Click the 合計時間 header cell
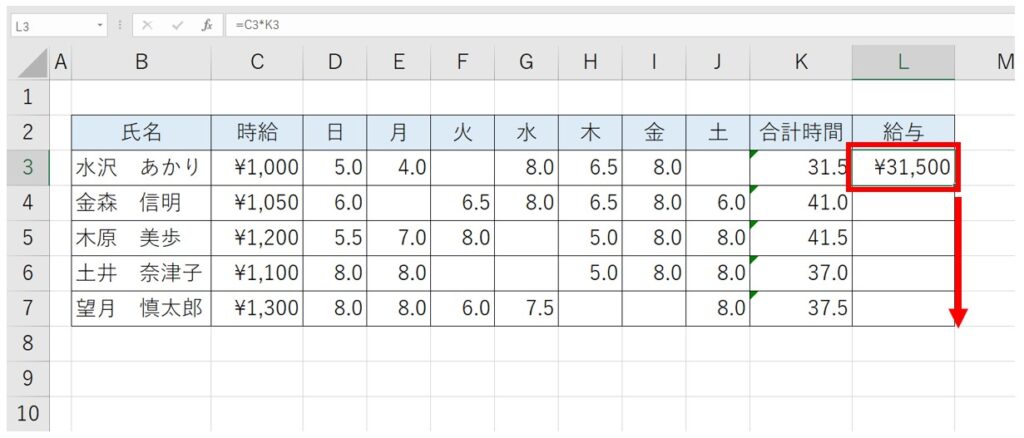 pos(801,131)
